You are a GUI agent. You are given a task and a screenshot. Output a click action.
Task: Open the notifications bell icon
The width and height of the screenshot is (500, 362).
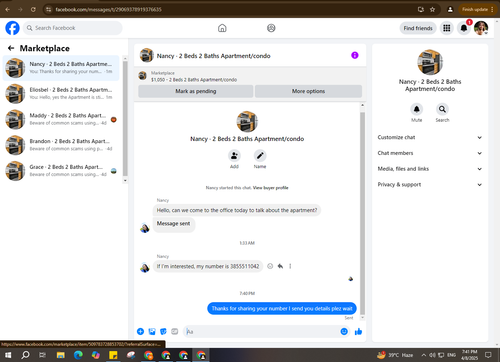point(464,28)
